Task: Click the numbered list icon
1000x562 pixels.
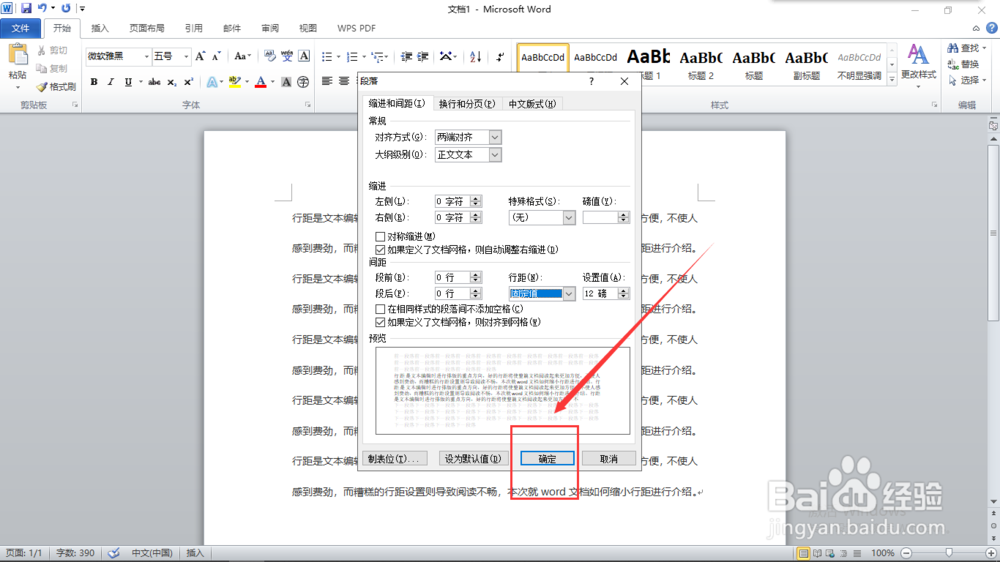Action: [x=352, y=57]
